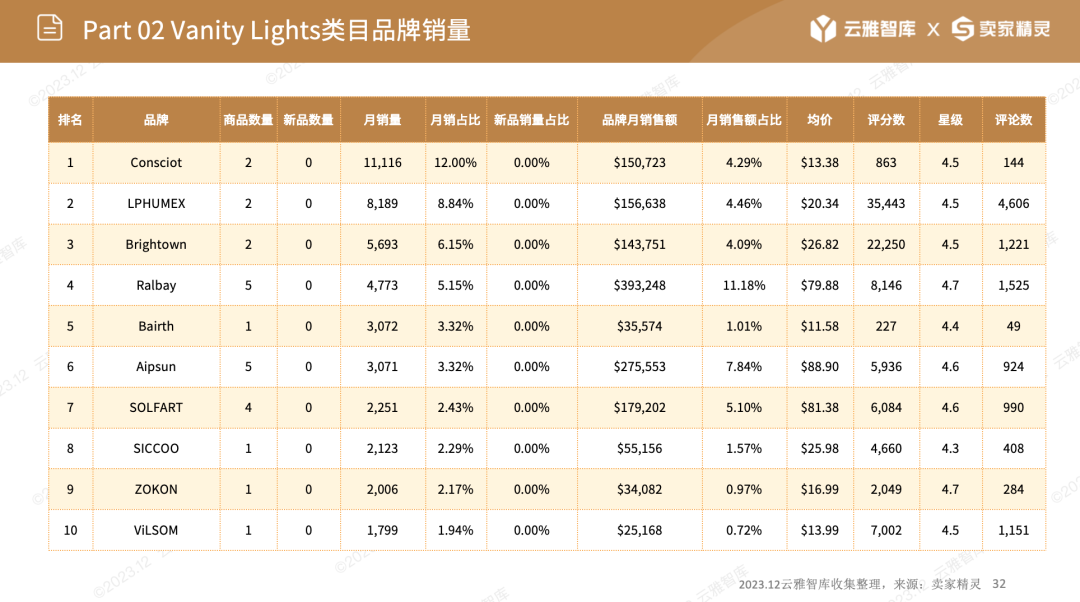This screenshot has width=1080, height=602.
Task: Select the 均价 column header
Action: pyautogui.click(x=820, y=120)
